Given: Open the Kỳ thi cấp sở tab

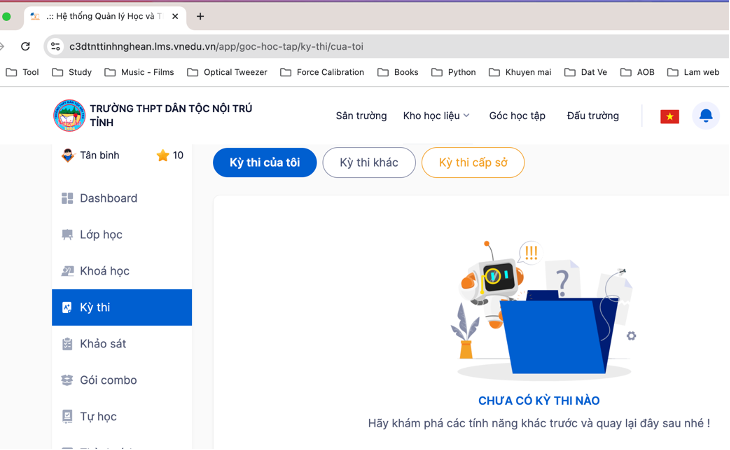Looking at the screenshot, I should [473, 163].
